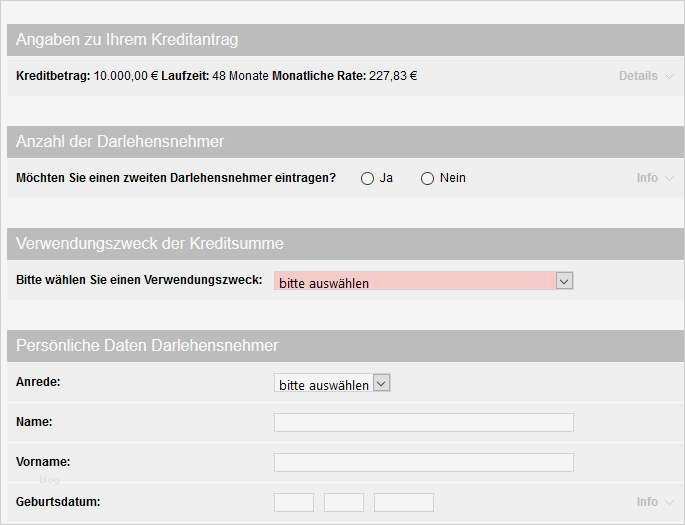This screenshot has height=525, width=685.
Task: Click the Anzahl der Darlehensnehmer header
Action: (120, 141)
